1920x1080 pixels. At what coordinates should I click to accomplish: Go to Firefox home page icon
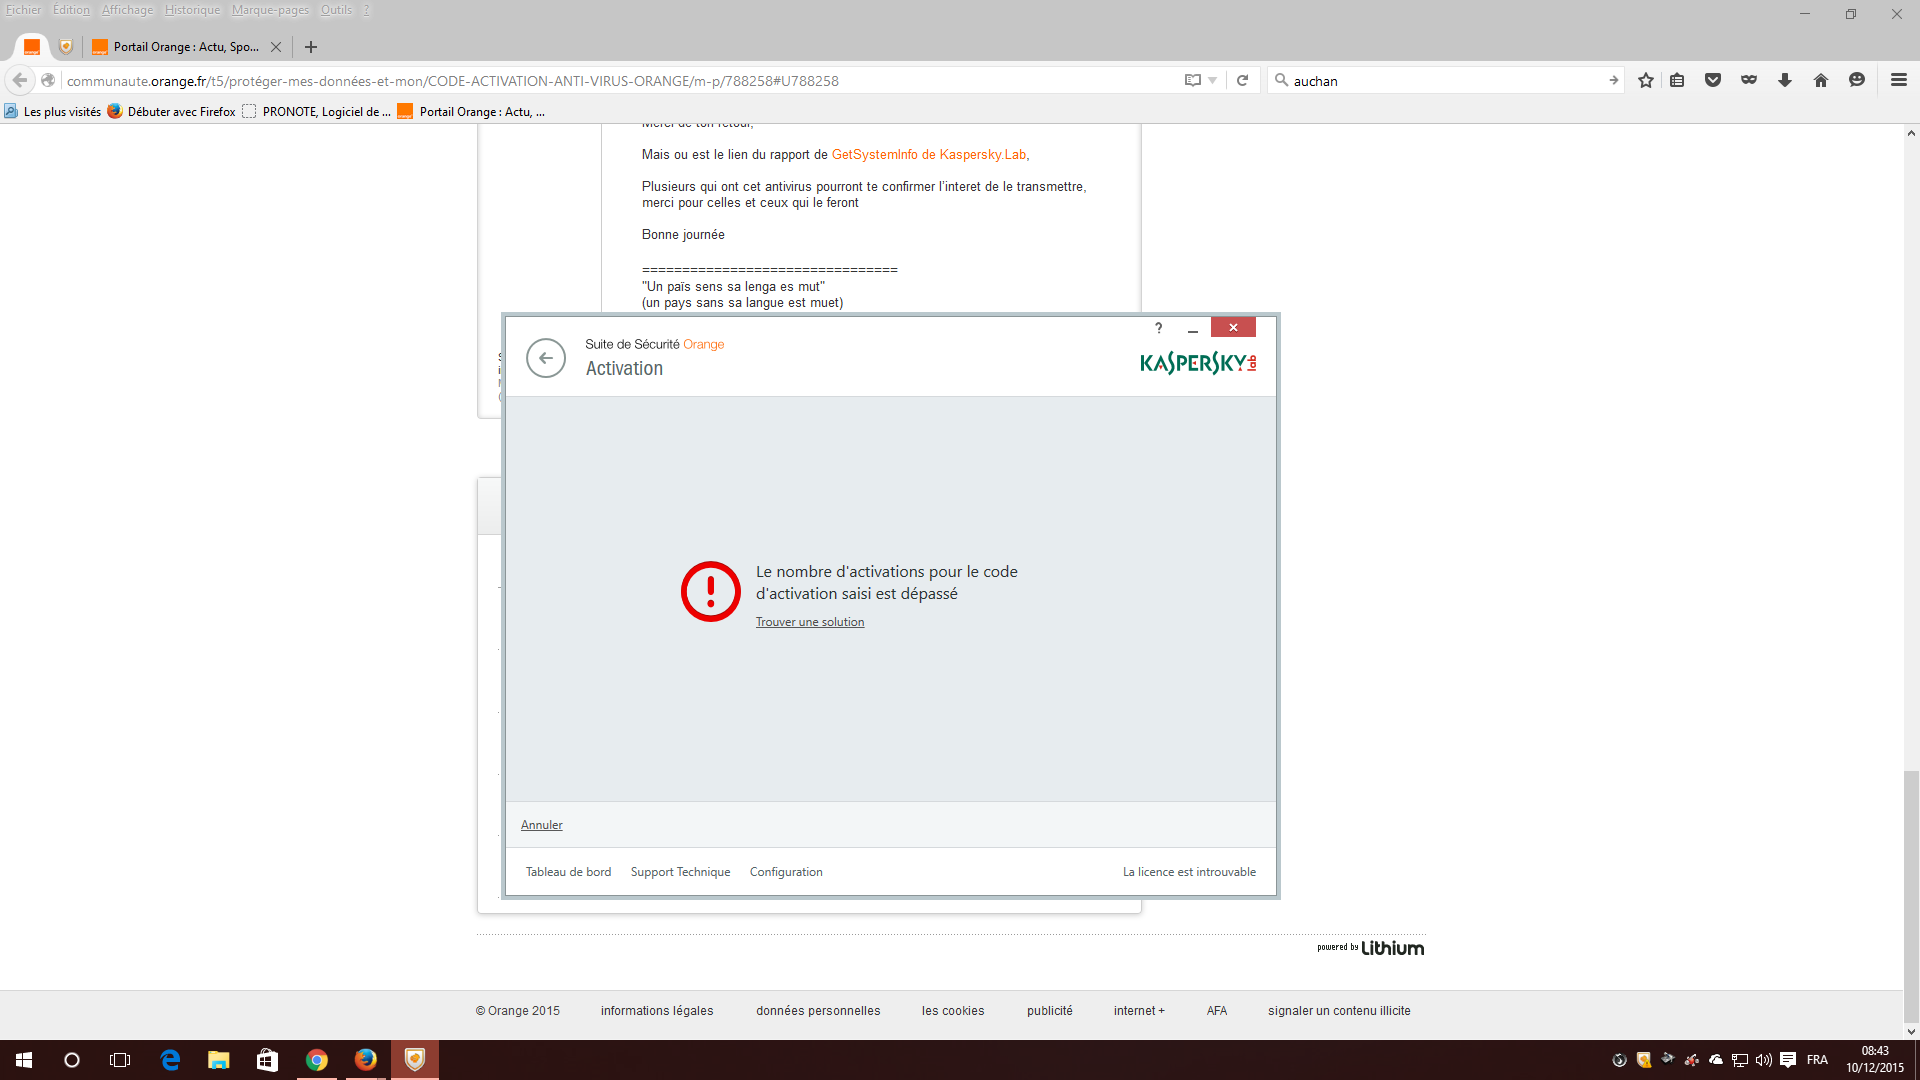[x=1821, y=81]
